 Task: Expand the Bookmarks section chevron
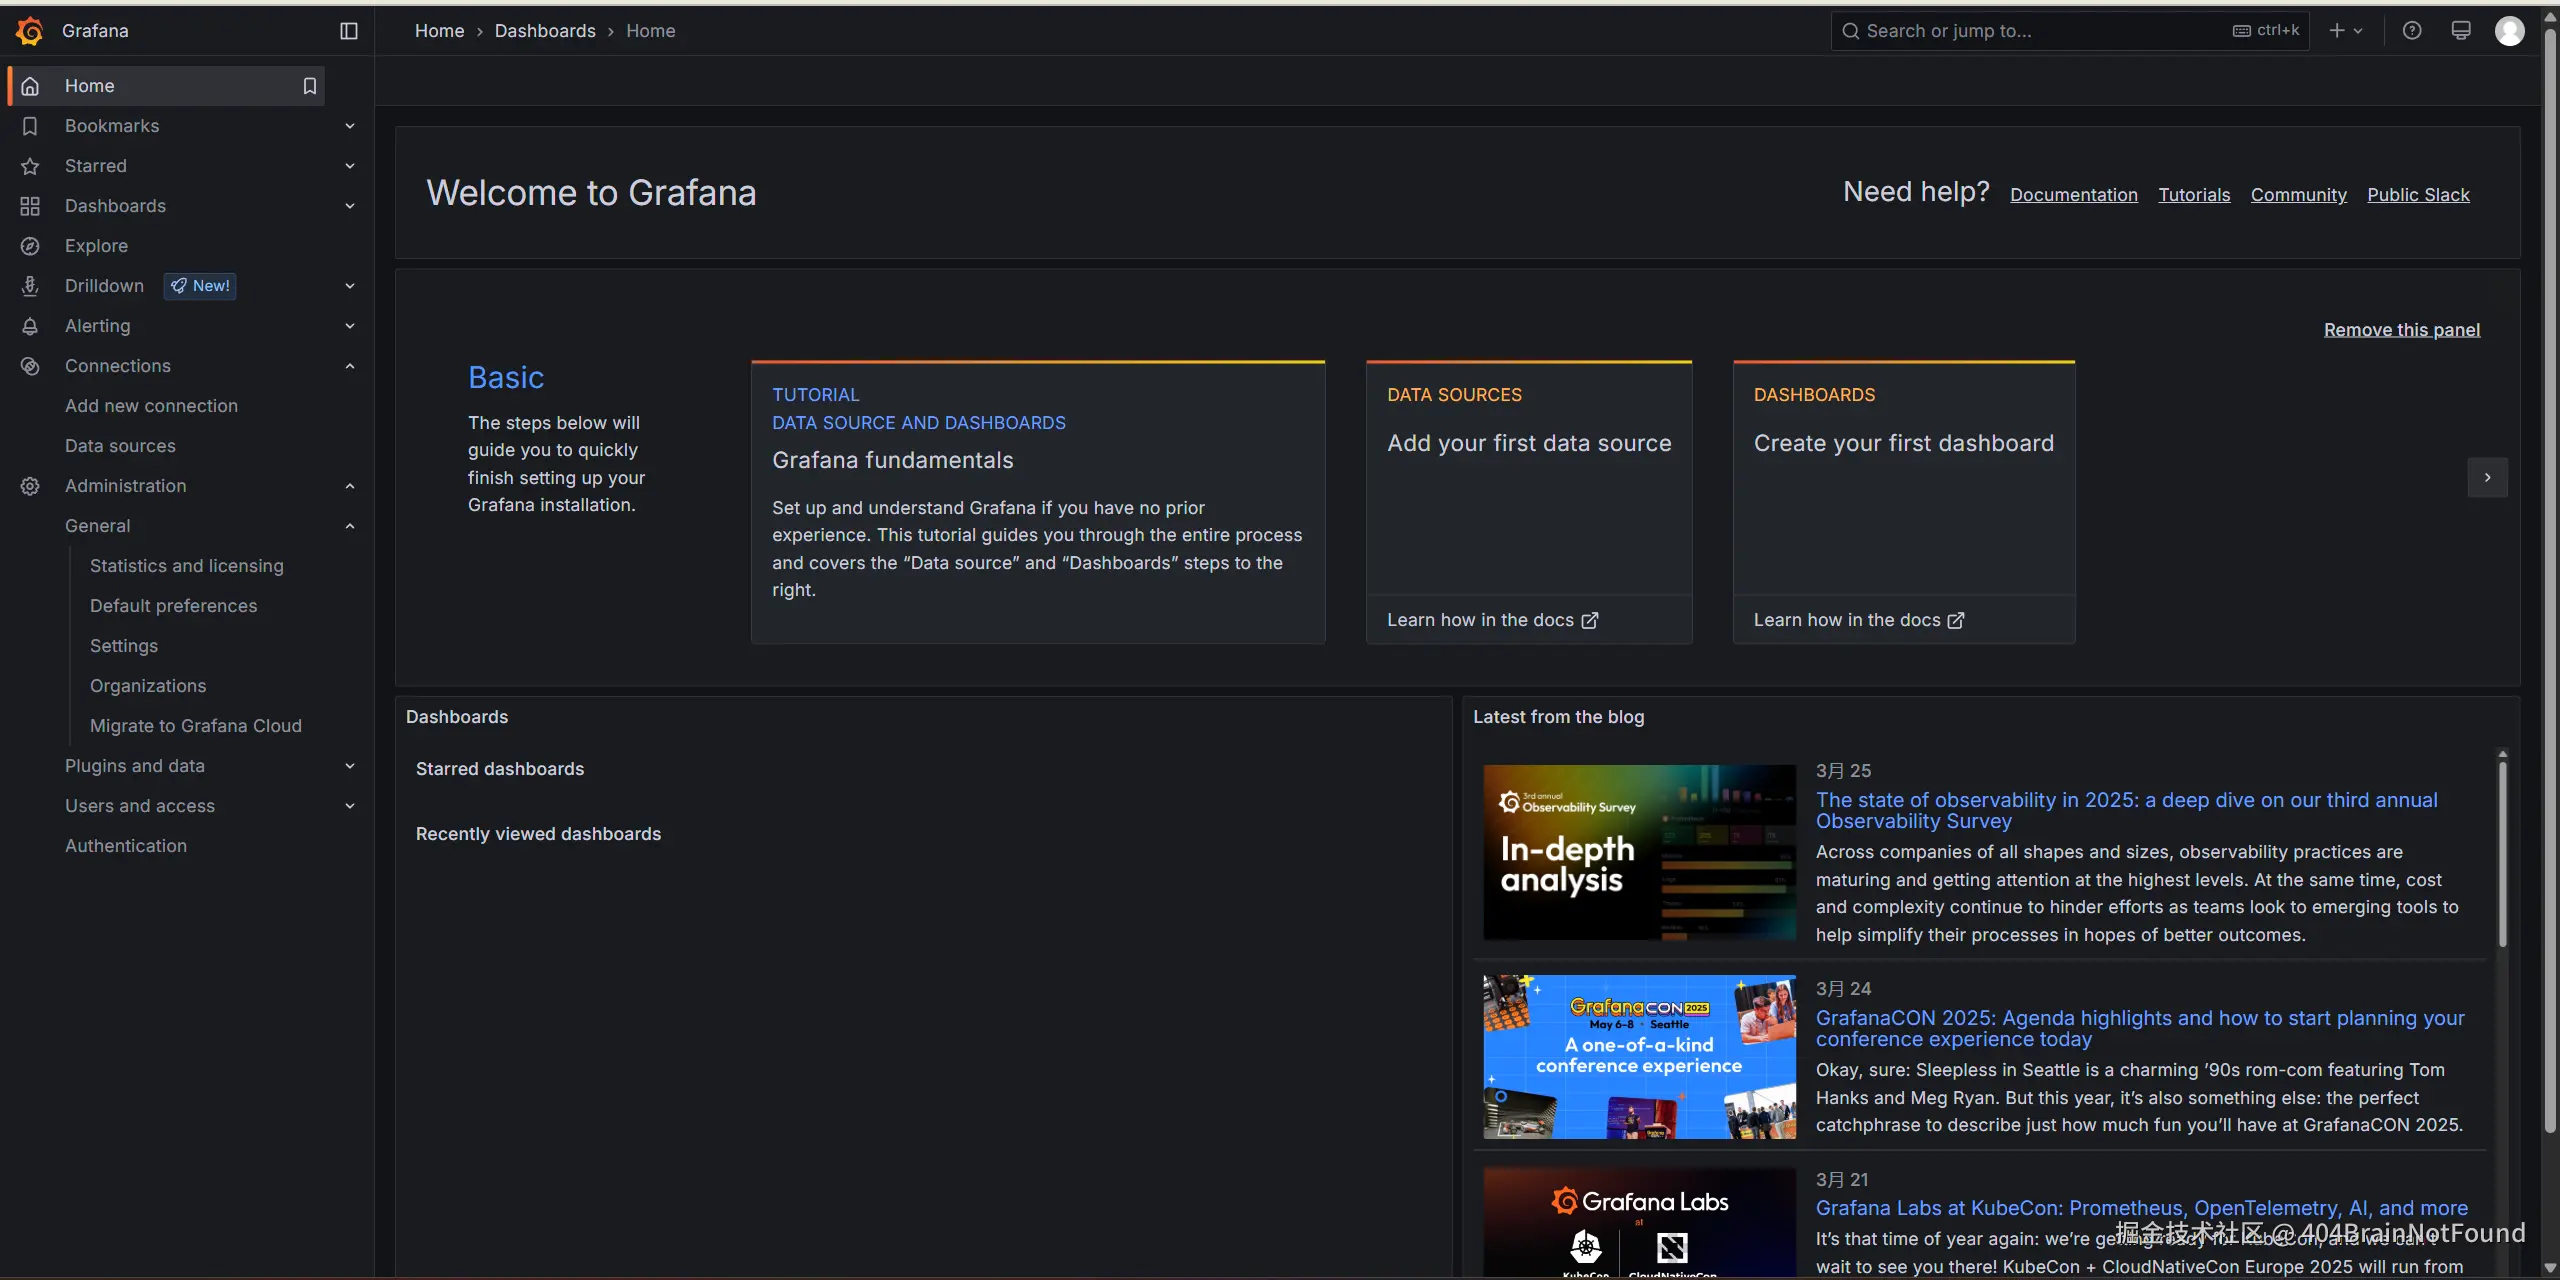(350, 126)
